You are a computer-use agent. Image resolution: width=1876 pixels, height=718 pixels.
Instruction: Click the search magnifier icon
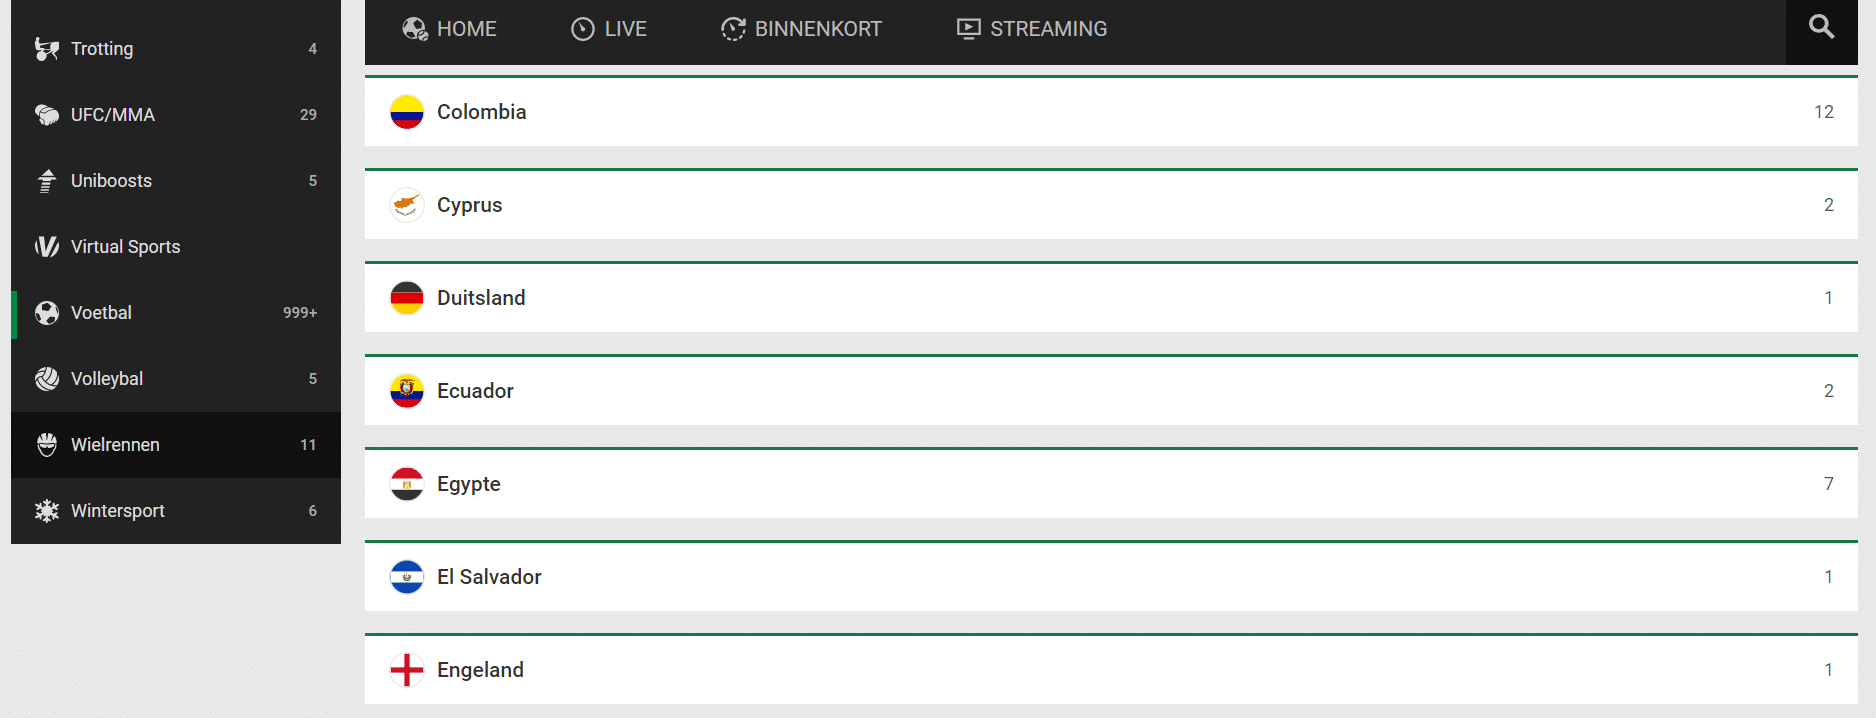coord(1821,28)
